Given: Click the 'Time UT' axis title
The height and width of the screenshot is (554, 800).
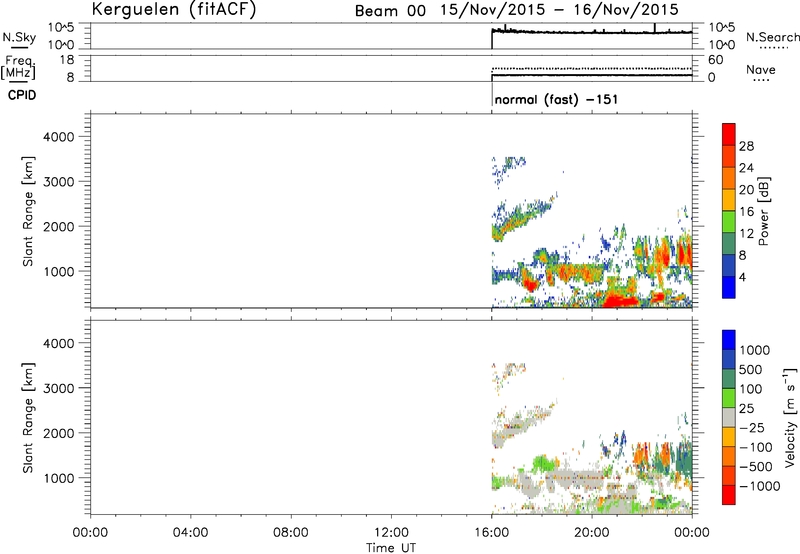Looking at the screenshot, I should point(391,548).
